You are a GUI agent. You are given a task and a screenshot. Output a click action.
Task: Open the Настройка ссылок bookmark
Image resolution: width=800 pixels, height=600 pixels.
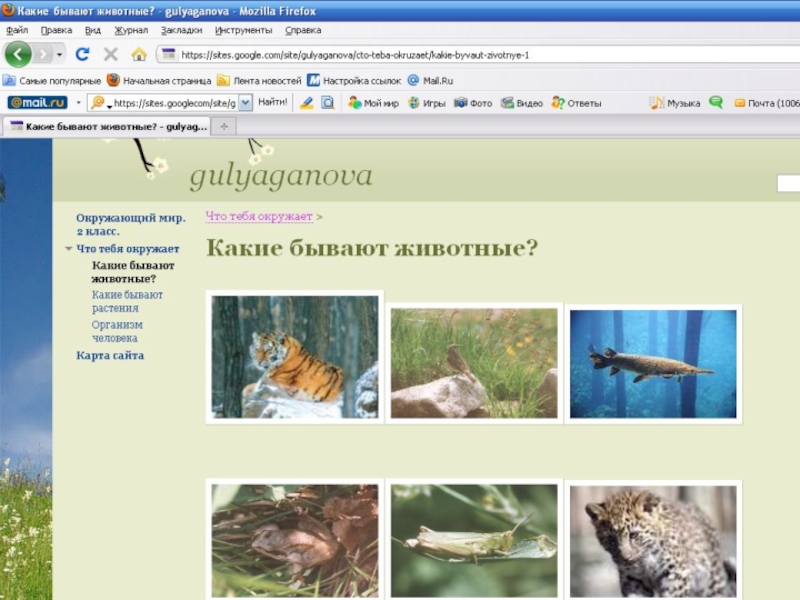coord(354,81)
